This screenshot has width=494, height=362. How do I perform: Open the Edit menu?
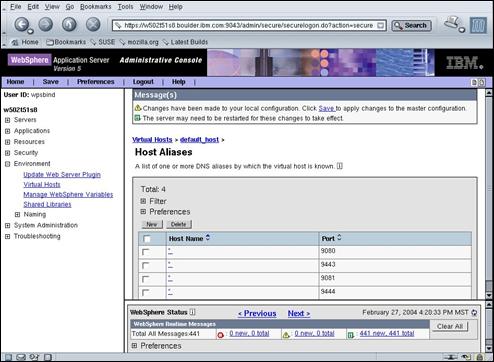(33, 7)
